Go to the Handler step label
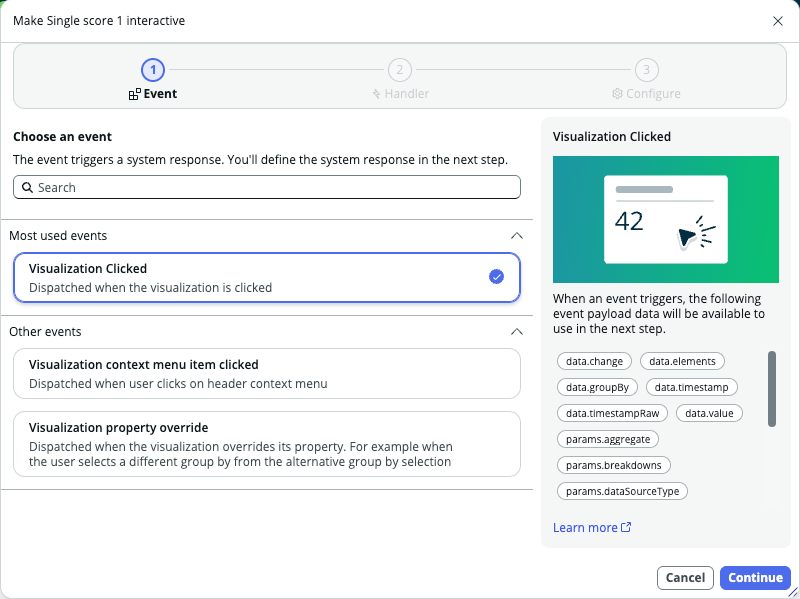This screenshot has height=599, width=800. click(407, 94)
